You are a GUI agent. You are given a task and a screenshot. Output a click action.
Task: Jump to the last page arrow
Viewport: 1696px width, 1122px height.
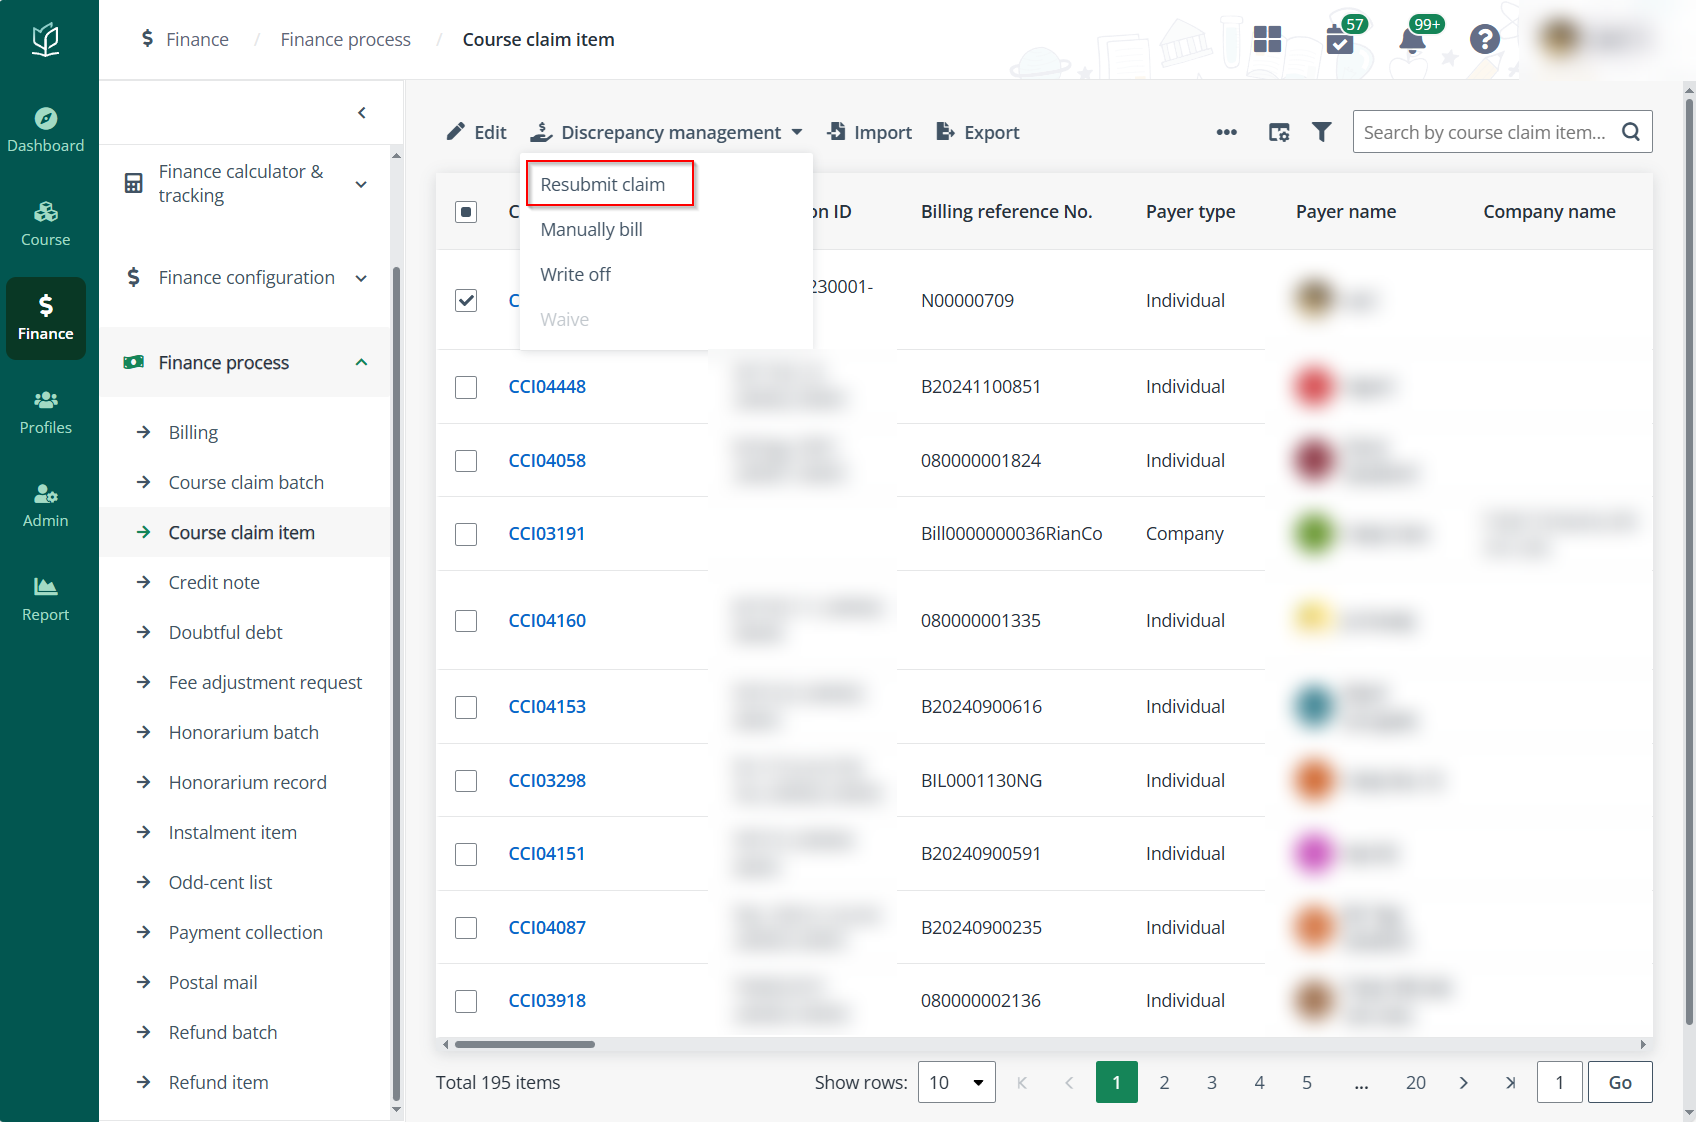tap(1511, 1083)
